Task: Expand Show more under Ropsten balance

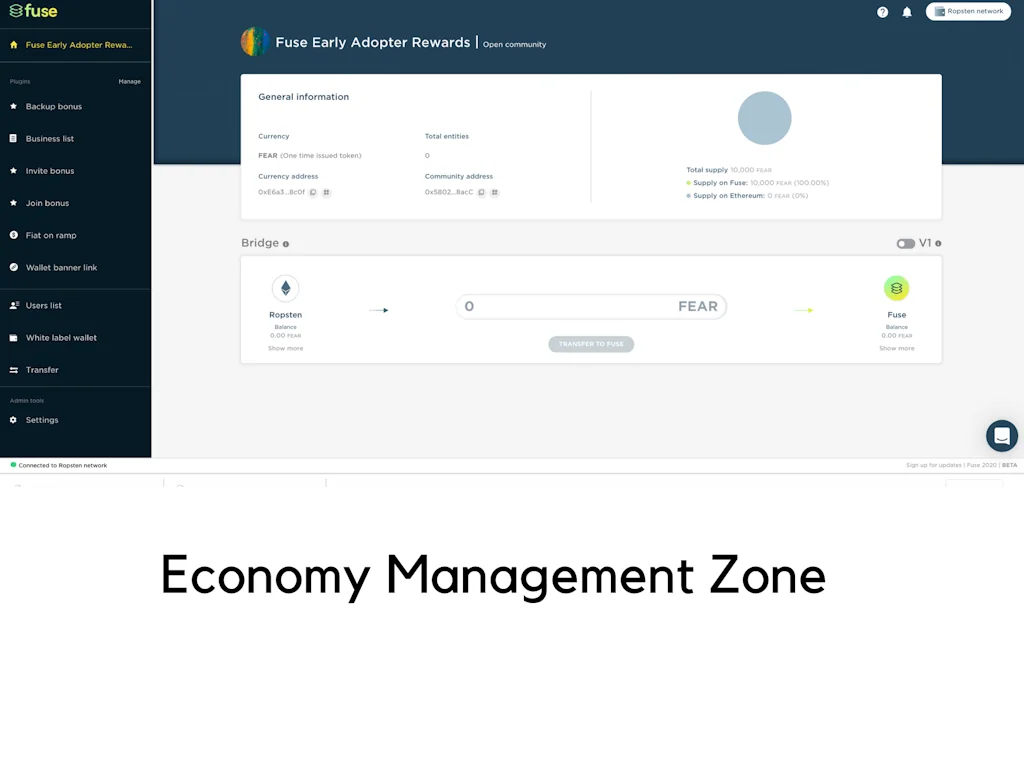Action: click(285, 349)
